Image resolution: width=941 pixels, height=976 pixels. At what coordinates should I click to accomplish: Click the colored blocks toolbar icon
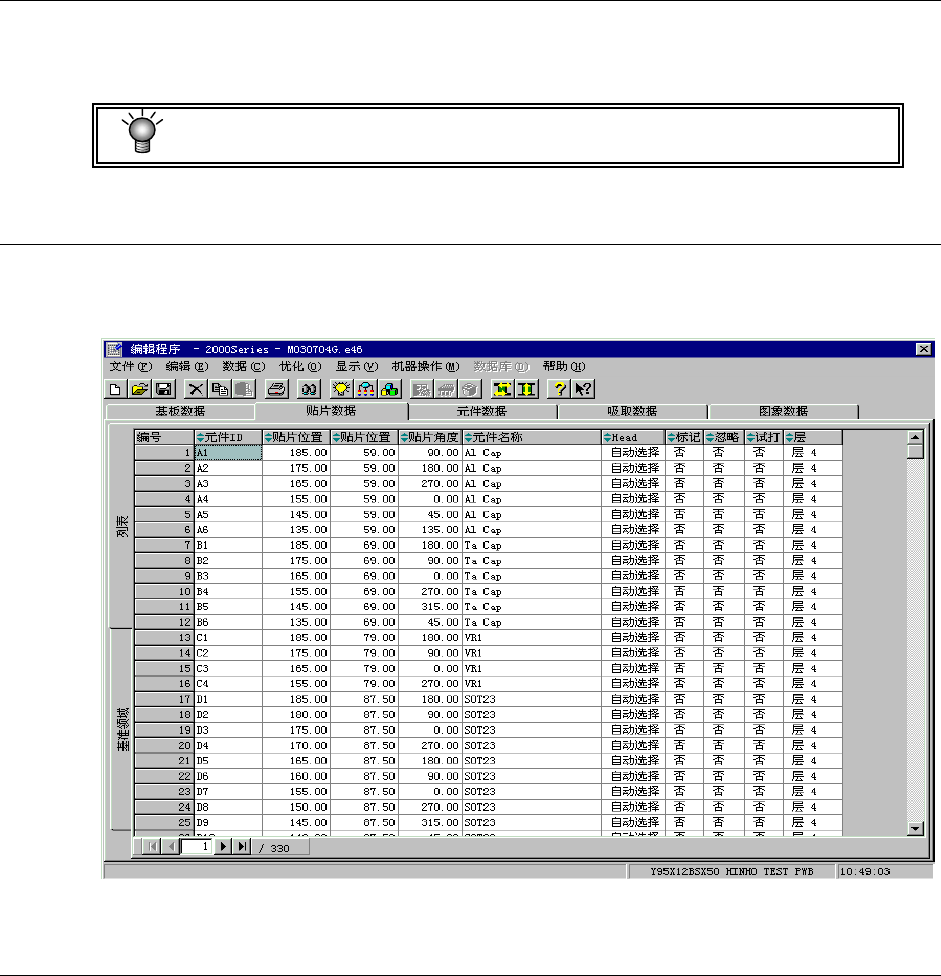click(390, 390)
